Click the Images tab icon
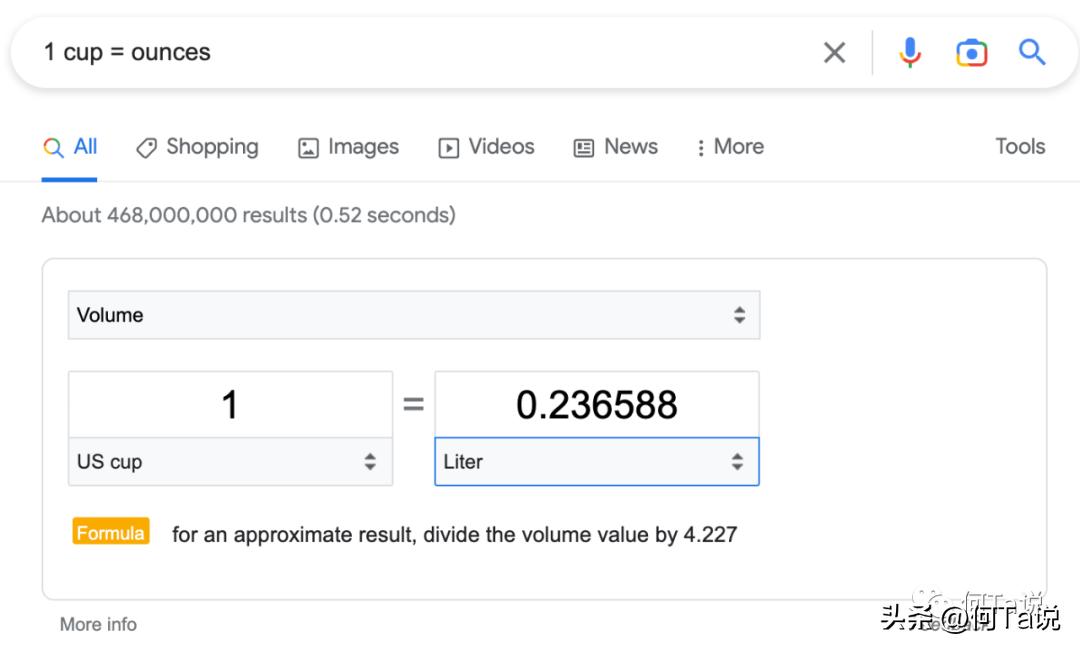The width and height of the screenshot is (1080, 651). point(307,147)
